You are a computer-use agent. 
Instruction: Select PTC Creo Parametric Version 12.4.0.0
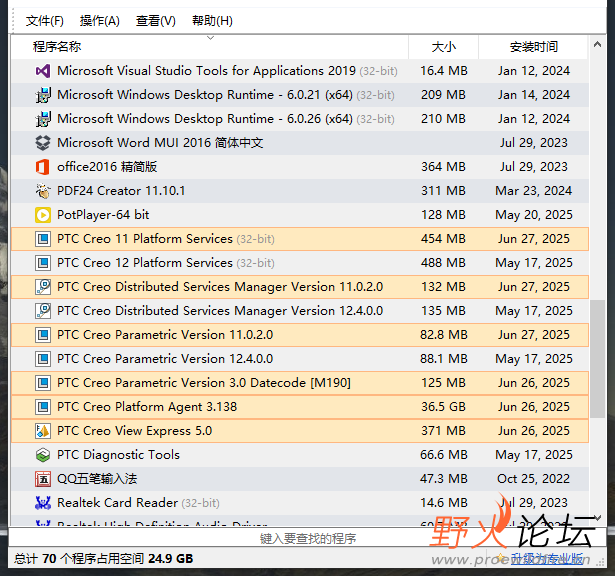[300, 359]
